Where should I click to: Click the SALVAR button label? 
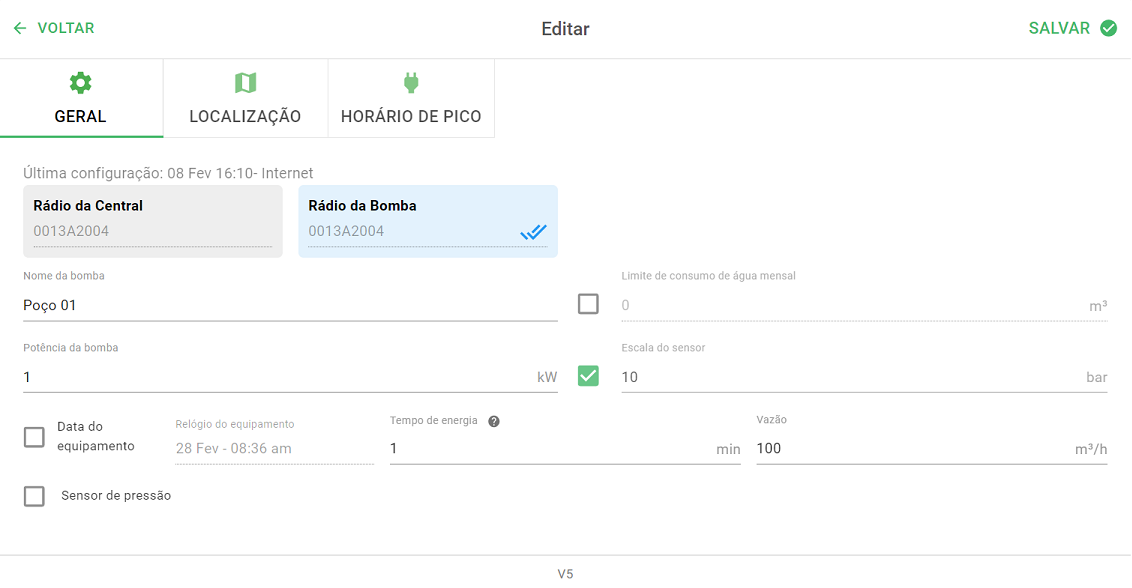[1059, 28]
